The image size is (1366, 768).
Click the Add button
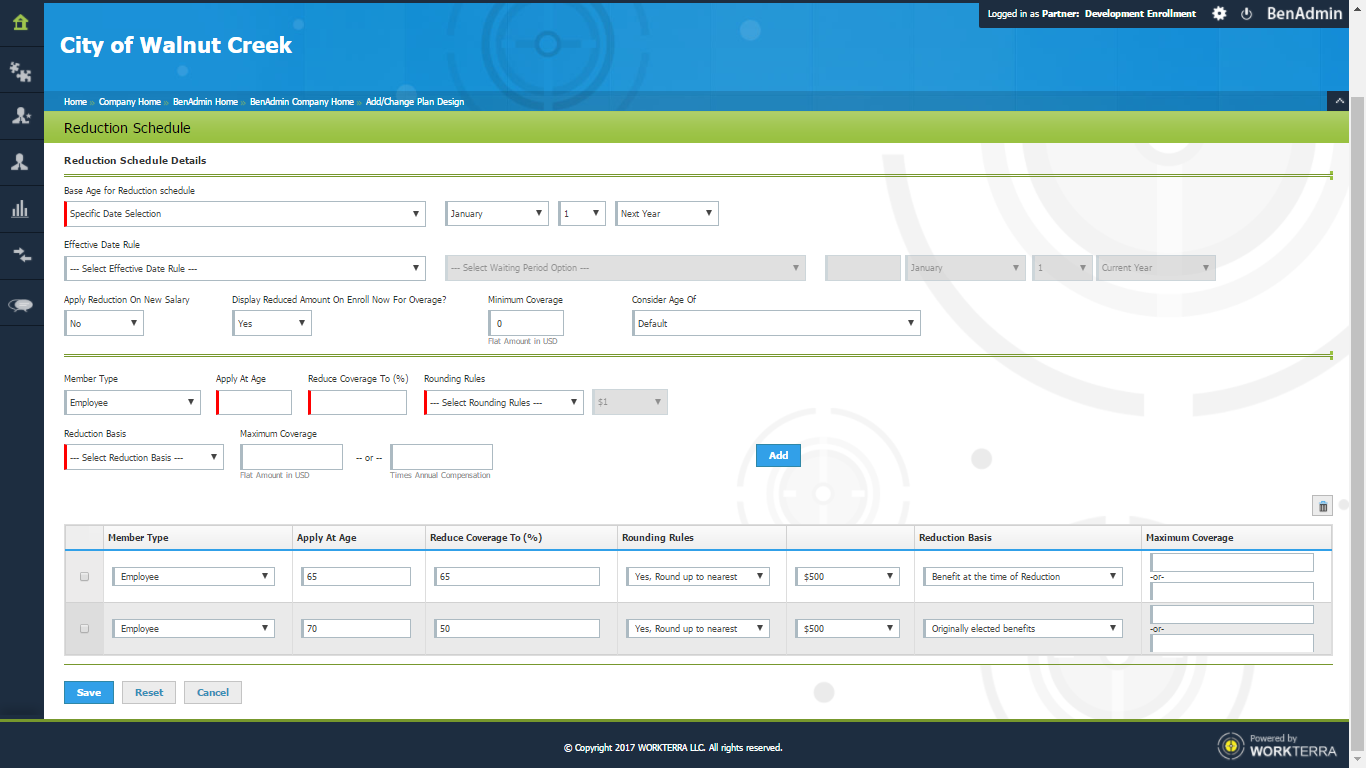tap(779, 455)
